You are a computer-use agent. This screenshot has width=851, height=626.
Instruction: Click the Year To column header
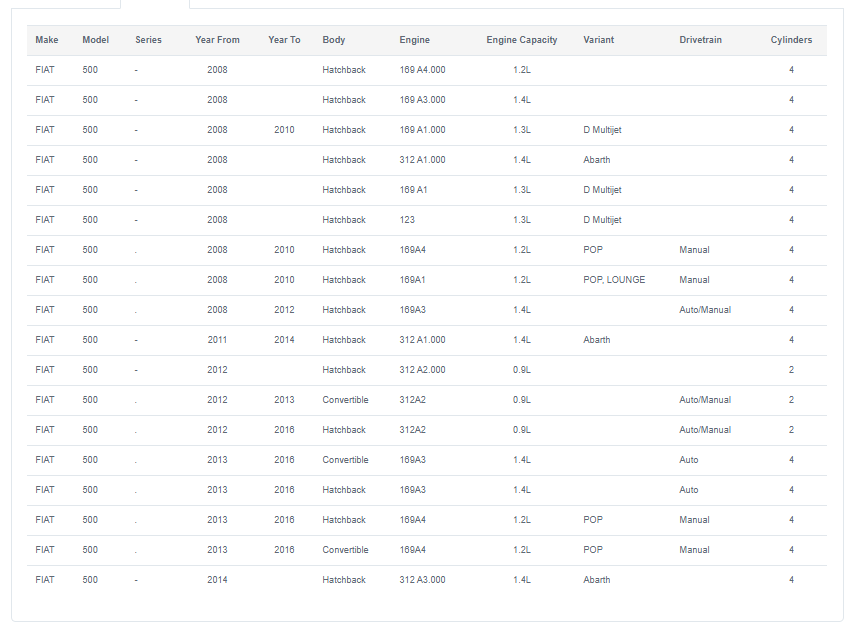[284, 40]
